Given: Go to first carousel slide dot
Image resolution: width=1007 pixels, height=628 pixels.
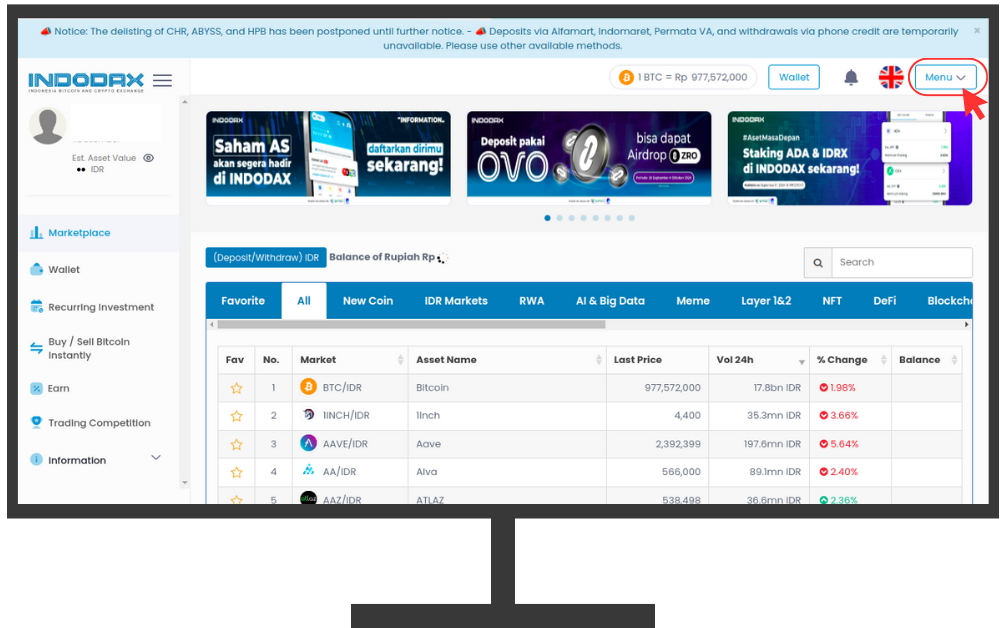Looking at the screenshot, I should 547,218.
